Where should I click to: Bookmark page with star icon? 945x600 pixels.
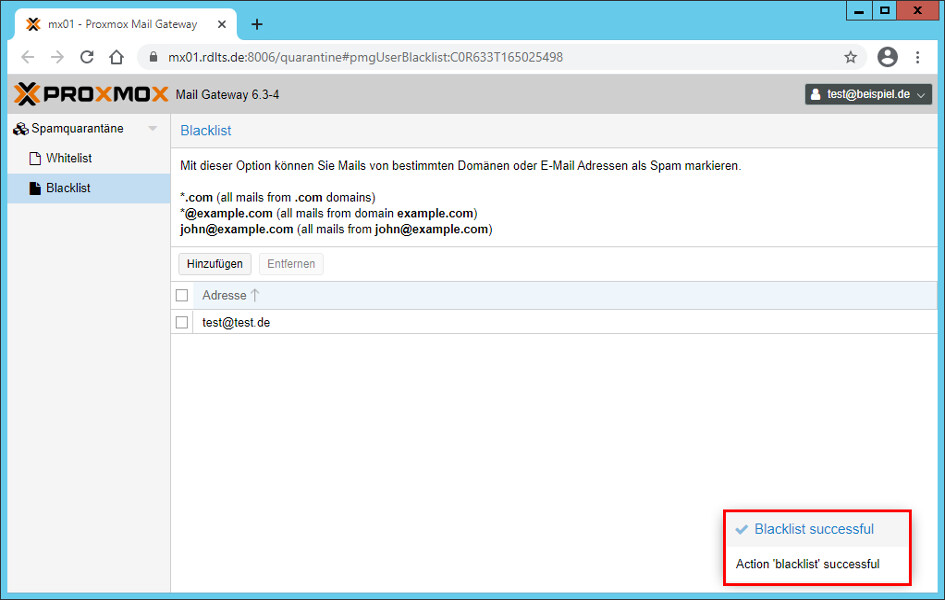851,57
